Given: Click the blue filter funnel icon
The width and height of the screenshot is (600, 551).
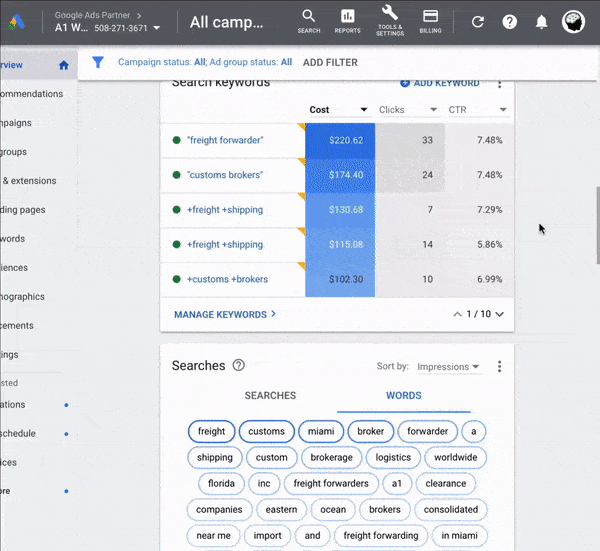Looking at the screenshot, I should click(98, 62).
